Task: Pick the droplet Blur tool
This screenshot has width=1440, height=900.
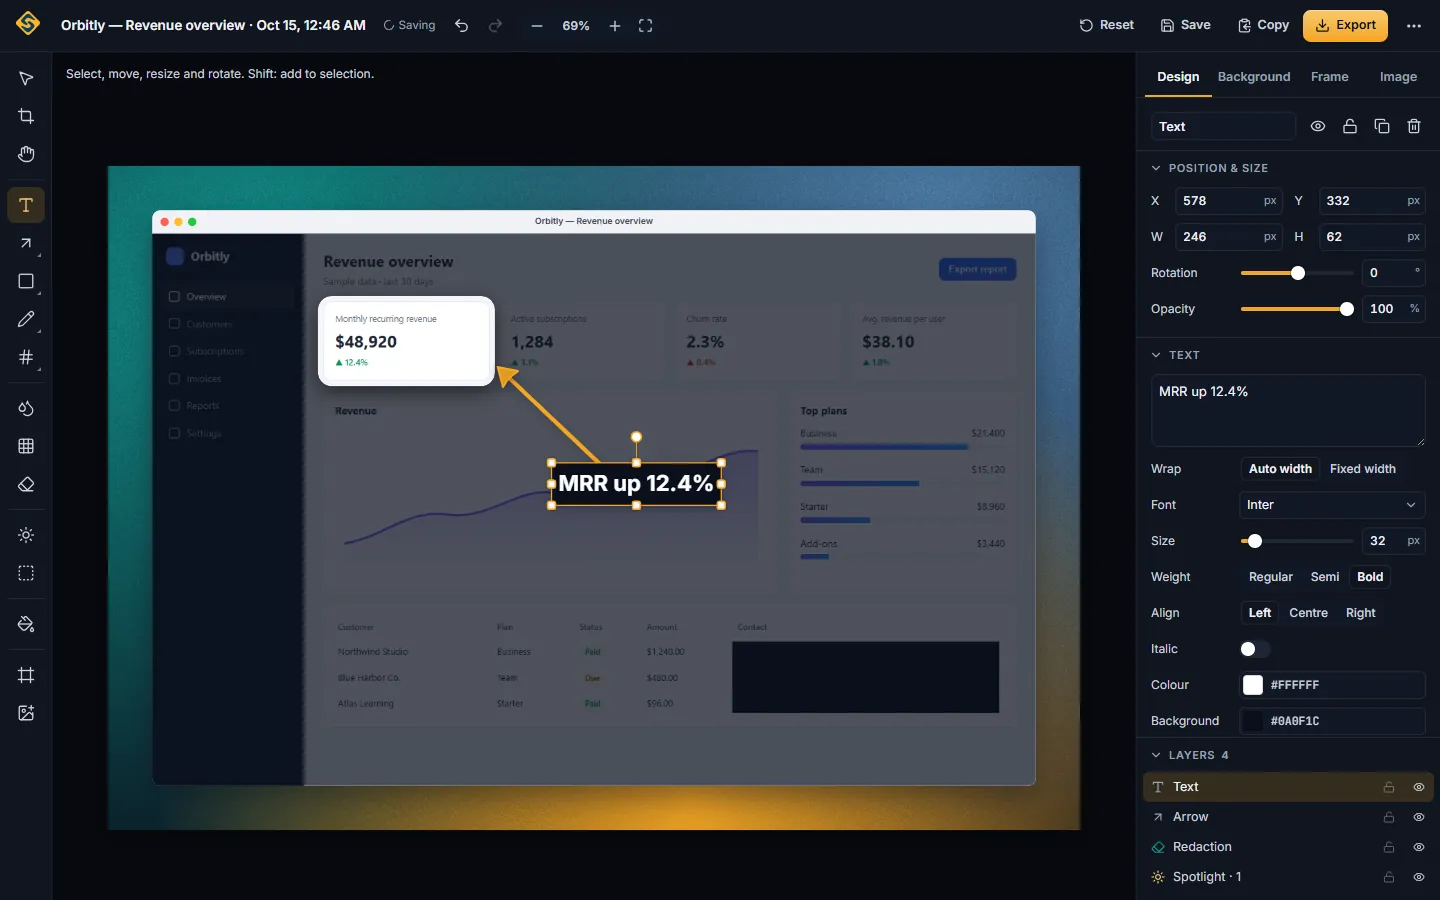Action: (26, 408)
